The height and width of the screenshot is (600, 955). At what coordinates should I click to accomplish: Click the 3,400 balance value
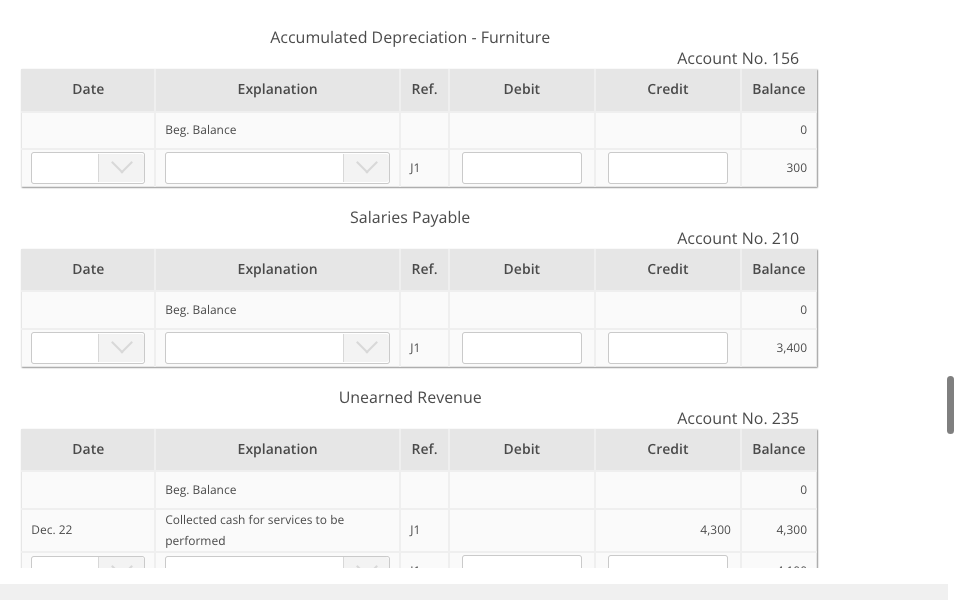tap(791, 348)
